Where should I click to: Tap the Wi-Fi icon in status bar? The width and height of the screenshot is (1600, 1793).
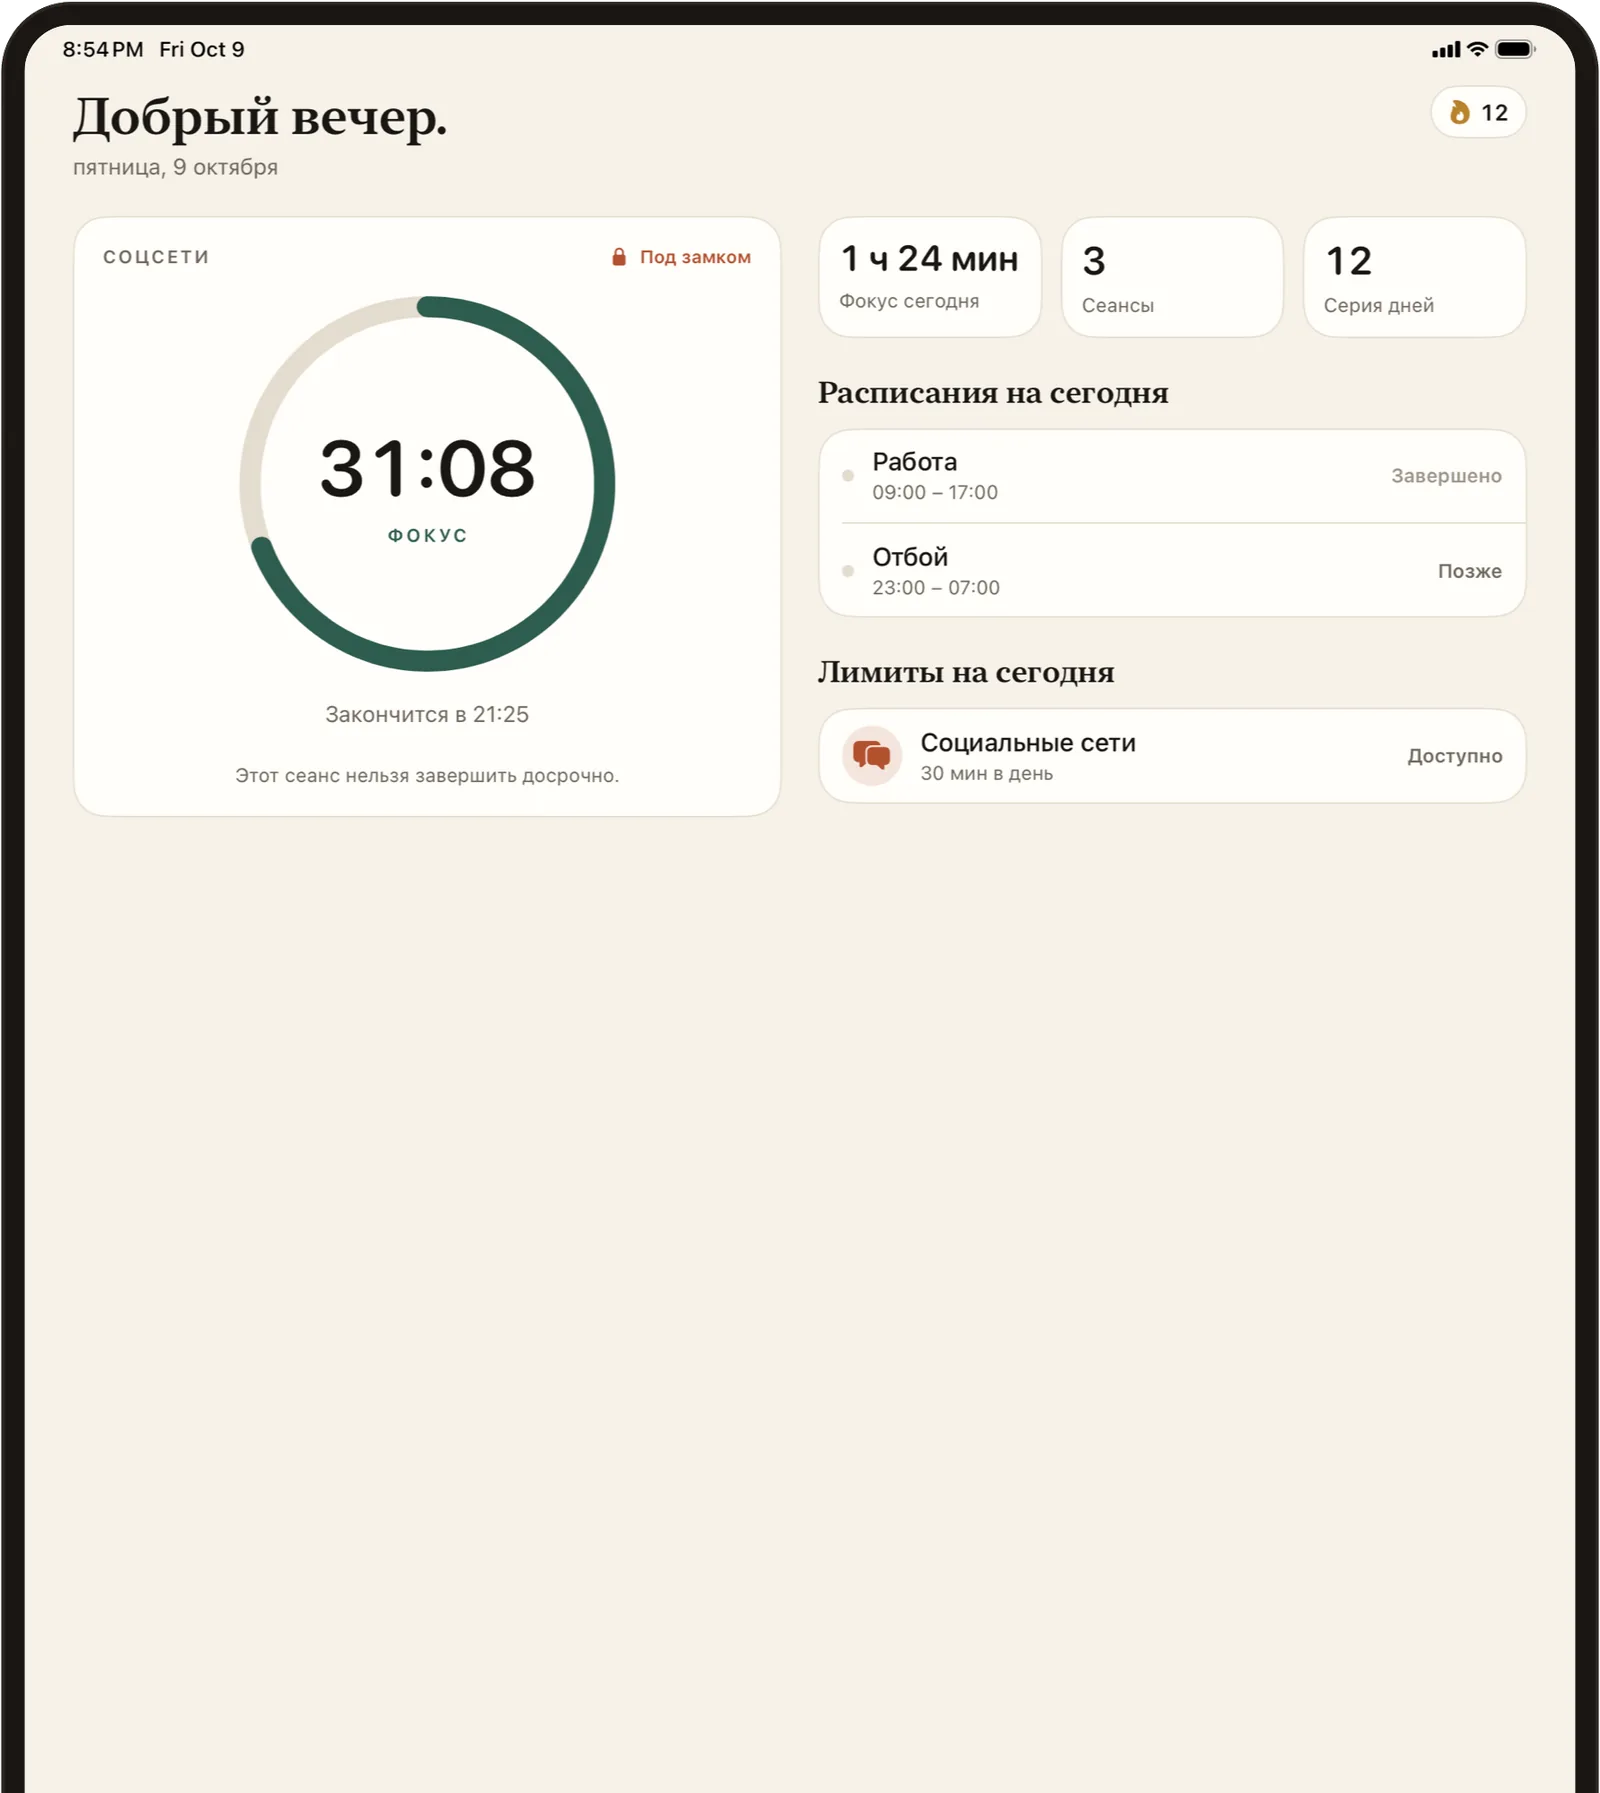click(1477, 49)
